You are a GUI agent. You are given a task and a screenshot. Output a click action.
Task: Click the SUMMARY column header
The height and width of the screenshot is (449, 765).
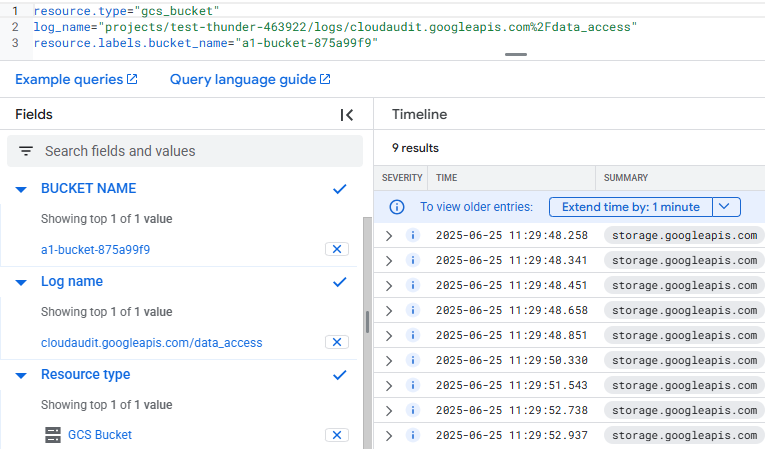[x=626, y=178]
